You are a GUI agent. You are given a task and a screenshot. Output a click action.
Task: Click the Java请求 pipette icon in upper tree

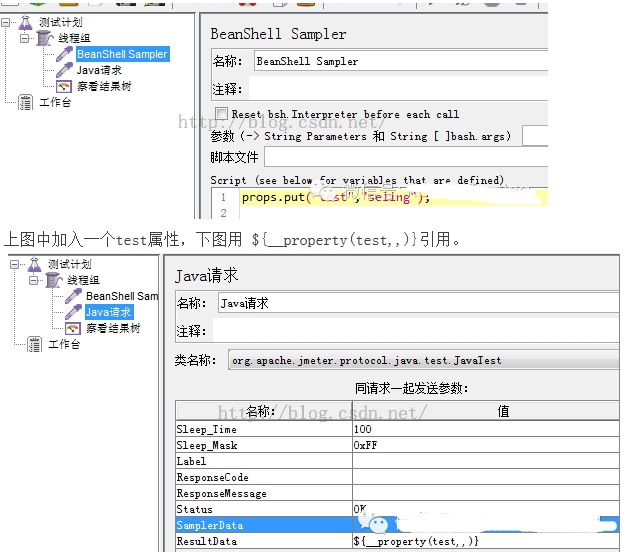64,70
